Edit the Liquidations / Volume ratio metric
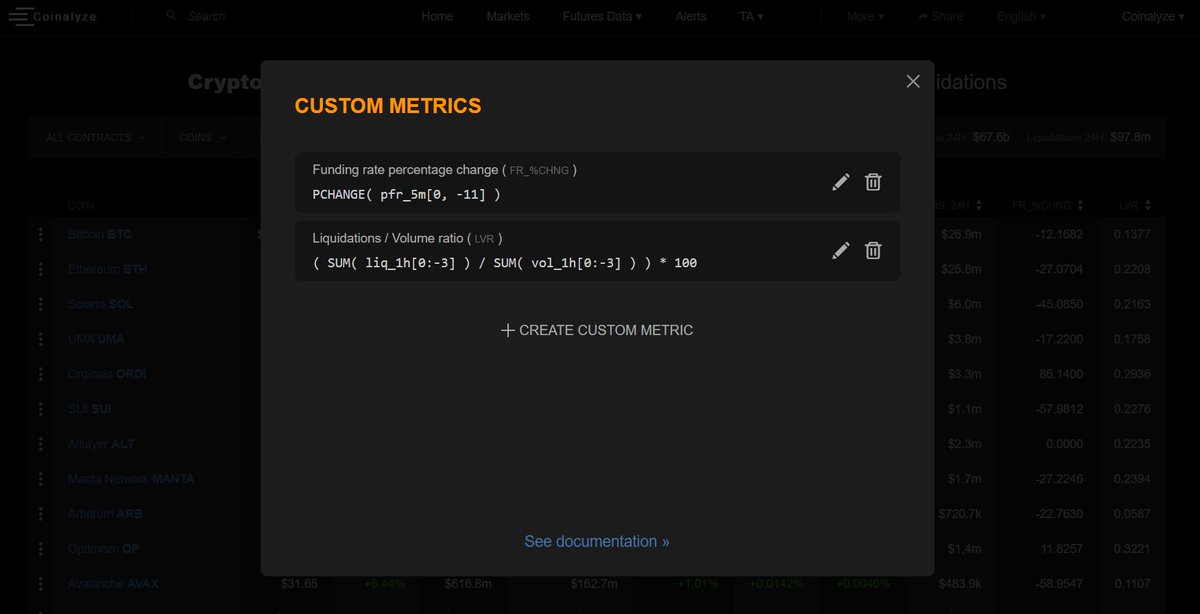The width and height of the screenshot is (1200, 614). [841, 250]
